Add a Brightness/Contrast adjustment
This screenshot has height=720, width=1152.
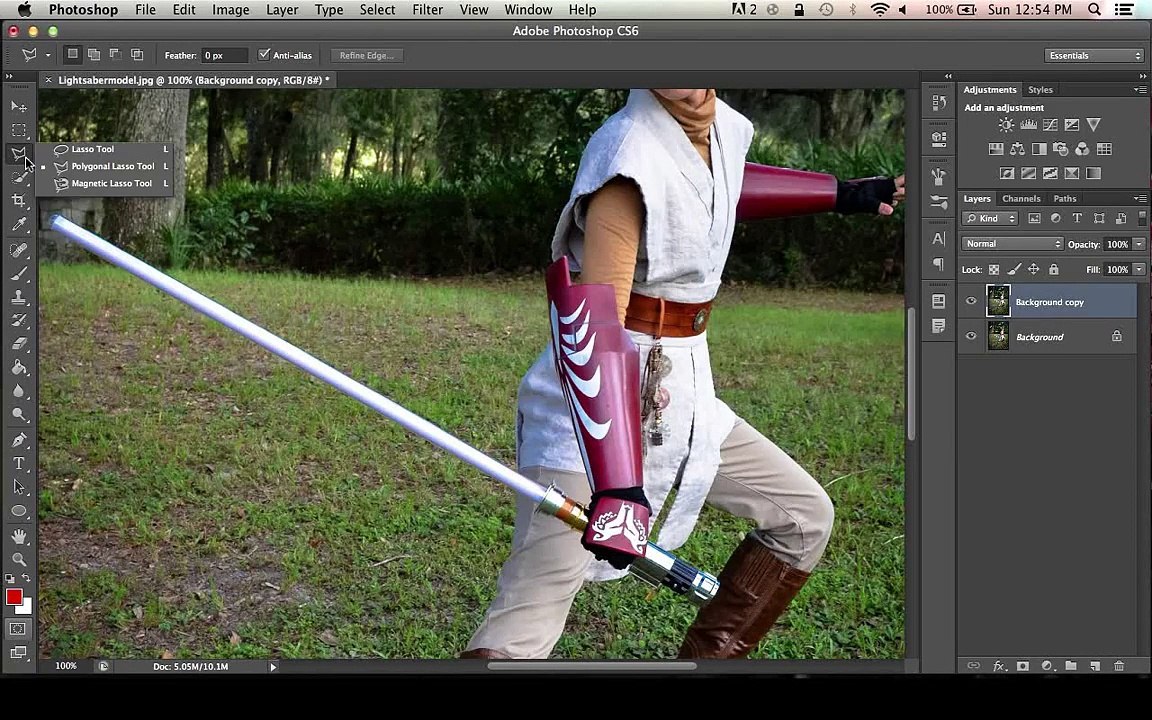[1006, 125]
